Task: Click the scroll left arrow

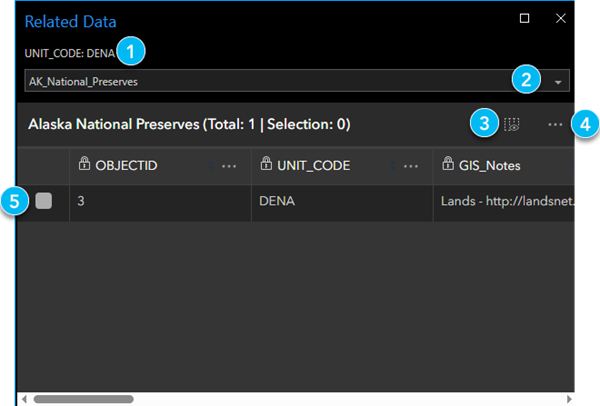Action: click(24, 398)
